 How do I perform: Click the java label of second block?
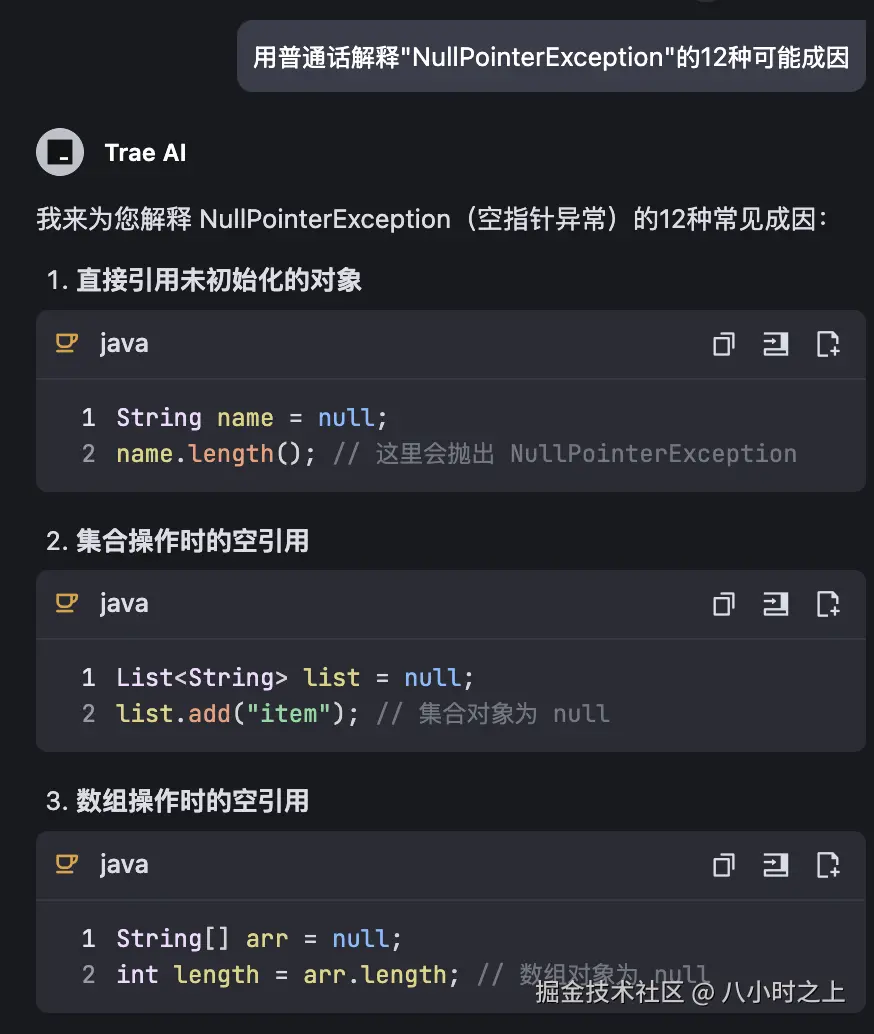124,604
